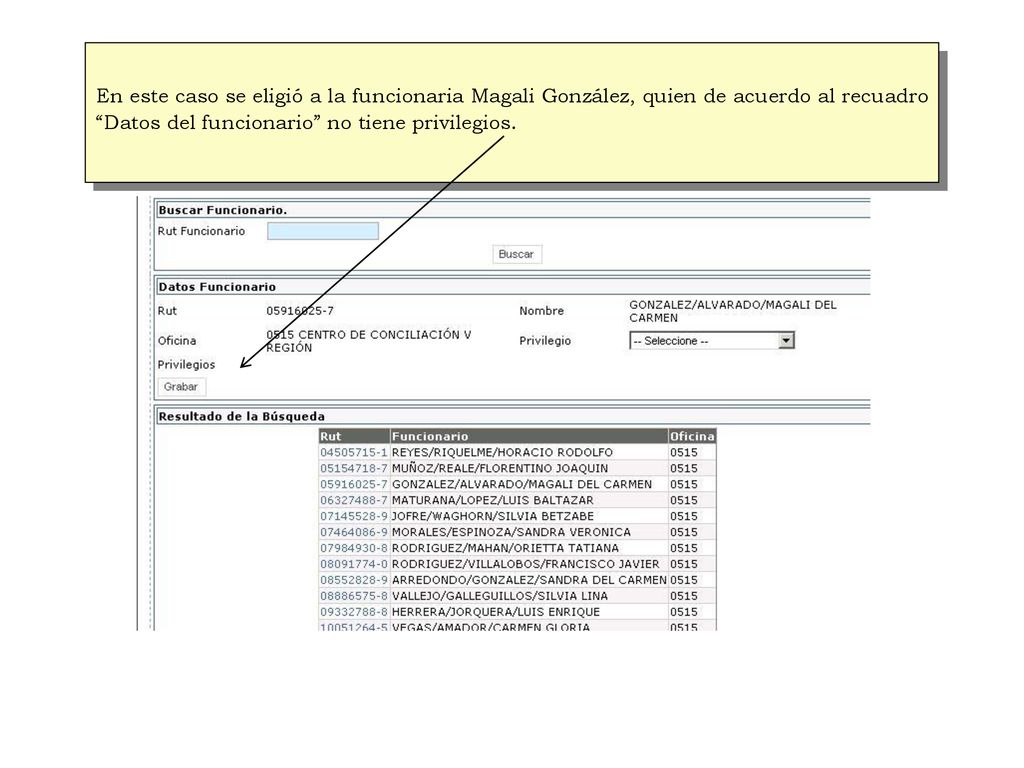Open Rut link 08091774-0
The height and width of the screenshot is (768, 1024).
coord(353,564)
